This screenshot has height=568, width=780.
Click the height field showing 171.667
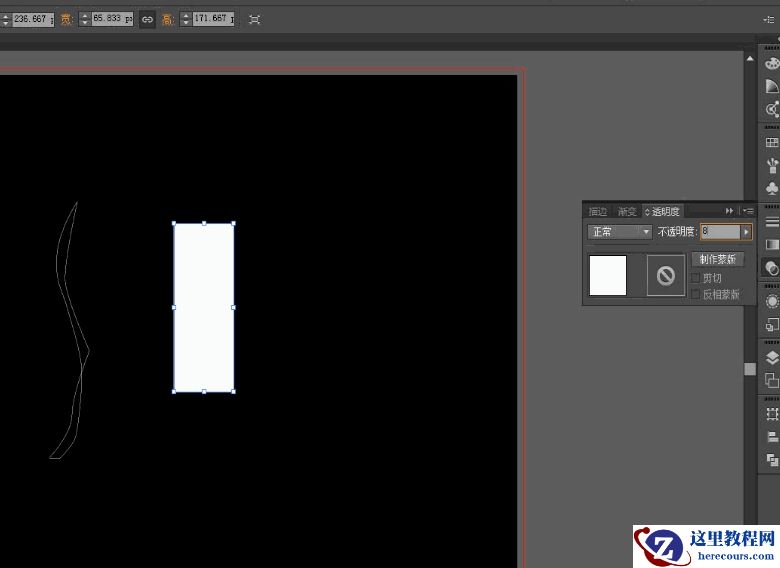[x=213, y=19]
